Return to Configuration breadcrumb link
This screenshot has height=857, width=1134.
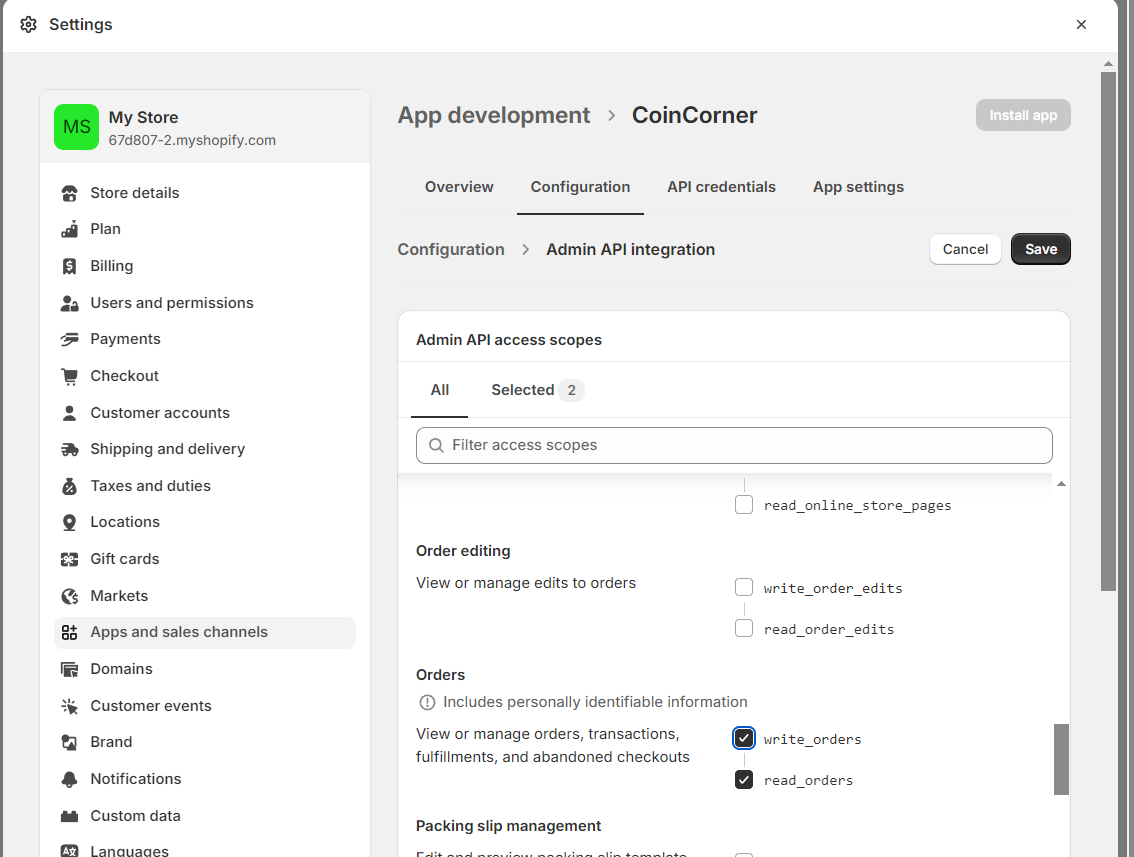[451, 250]
